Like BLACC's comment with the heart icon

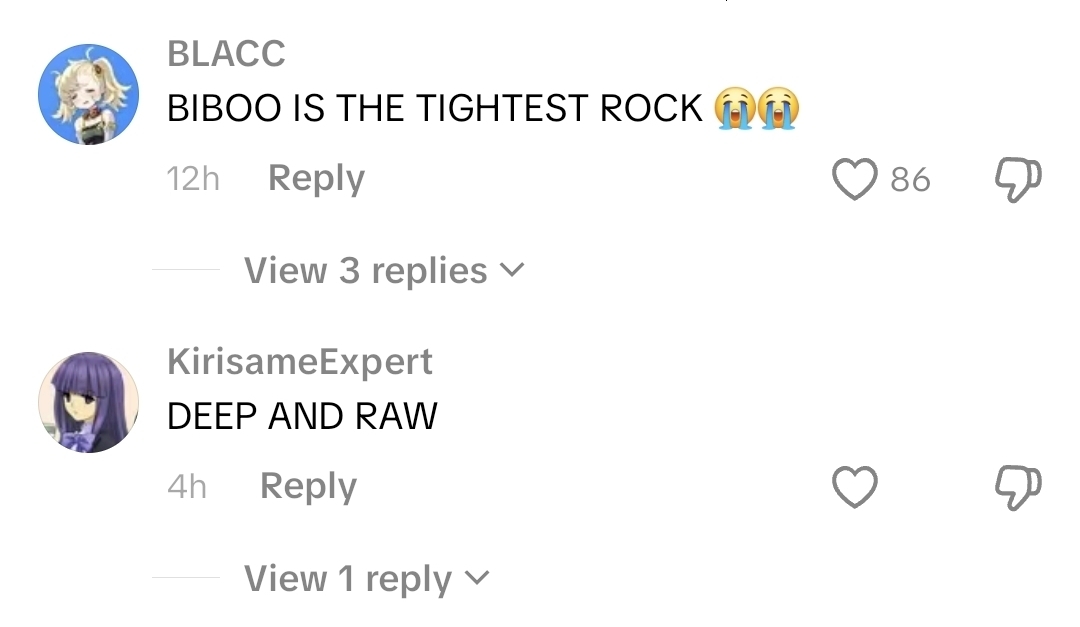855,179
